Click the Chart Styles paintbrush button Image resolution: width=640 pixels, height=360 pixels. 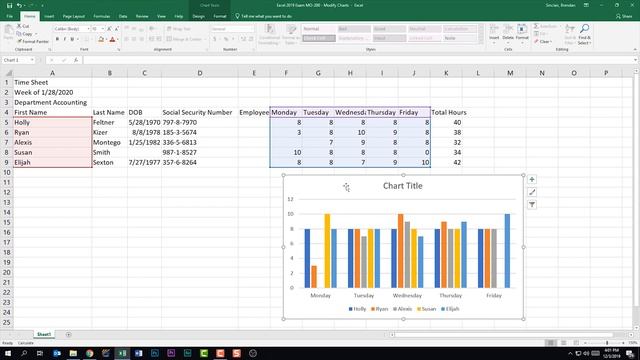(532, 192)
